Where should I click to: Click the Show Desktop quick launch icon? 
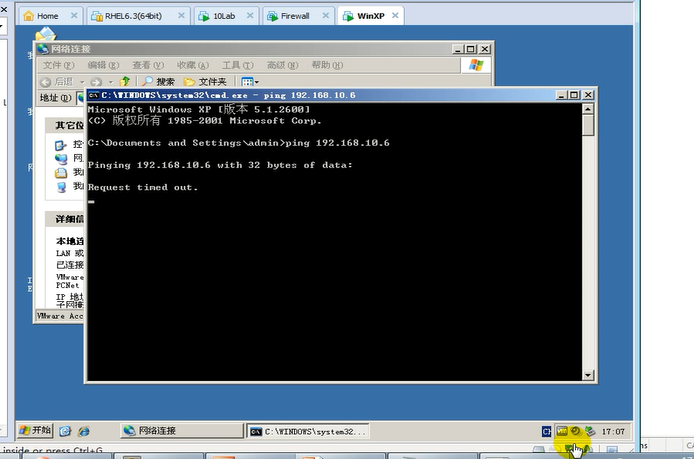coord(65,431)
